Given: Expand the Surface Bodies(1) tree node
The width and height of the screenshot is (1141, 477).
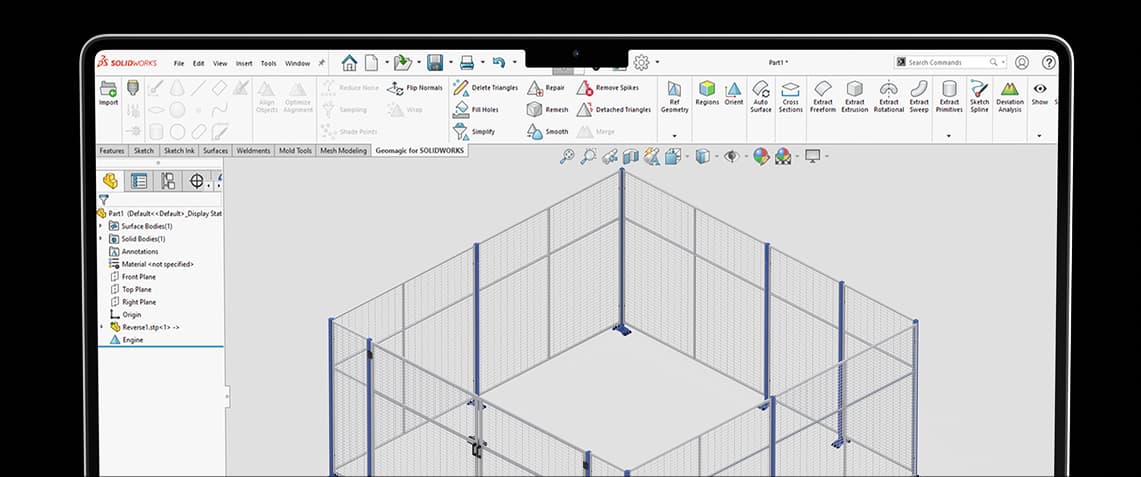Looking at the screenshot, I should click(101, 226).
